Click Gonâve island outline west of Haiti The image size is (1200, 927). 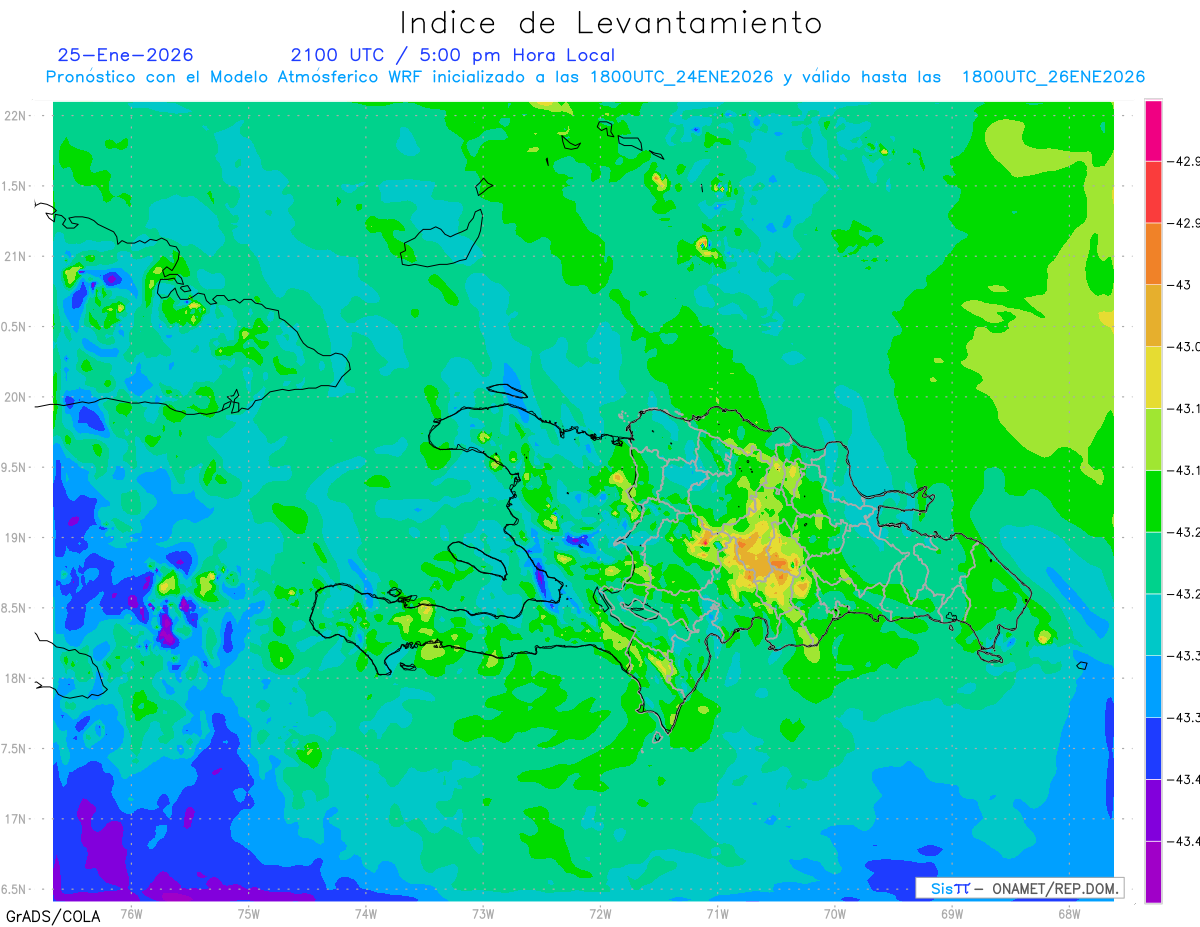click(476, 558)
